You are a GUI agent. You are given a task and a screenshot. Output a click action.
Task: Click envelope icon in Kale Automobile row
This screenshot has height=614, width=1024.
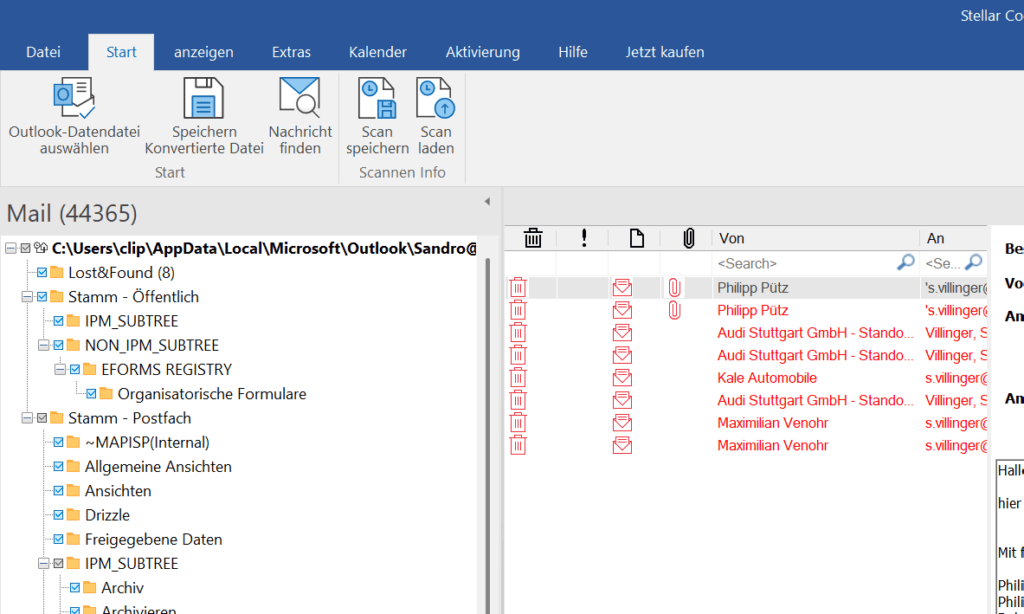tap(622, 378)
